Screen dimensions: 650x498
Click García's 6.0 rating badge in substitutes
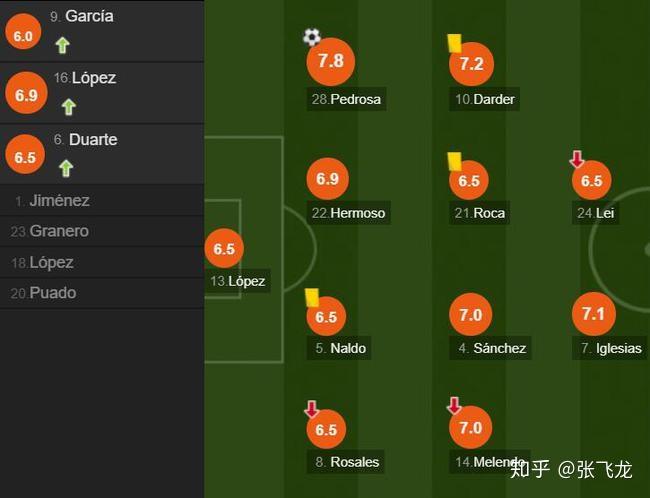pyautogui.click(x=23, y=32)
